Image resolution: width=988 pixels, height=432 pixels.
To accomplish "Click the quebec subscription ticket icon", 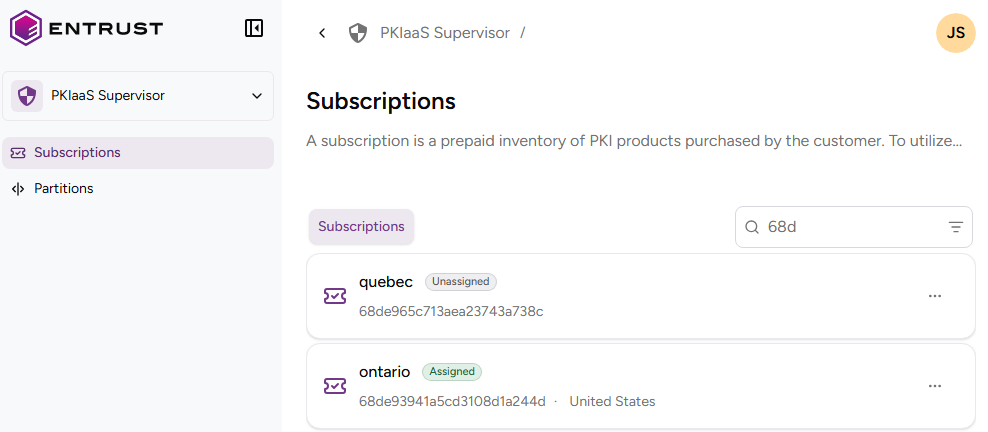I will pos(335,296).
